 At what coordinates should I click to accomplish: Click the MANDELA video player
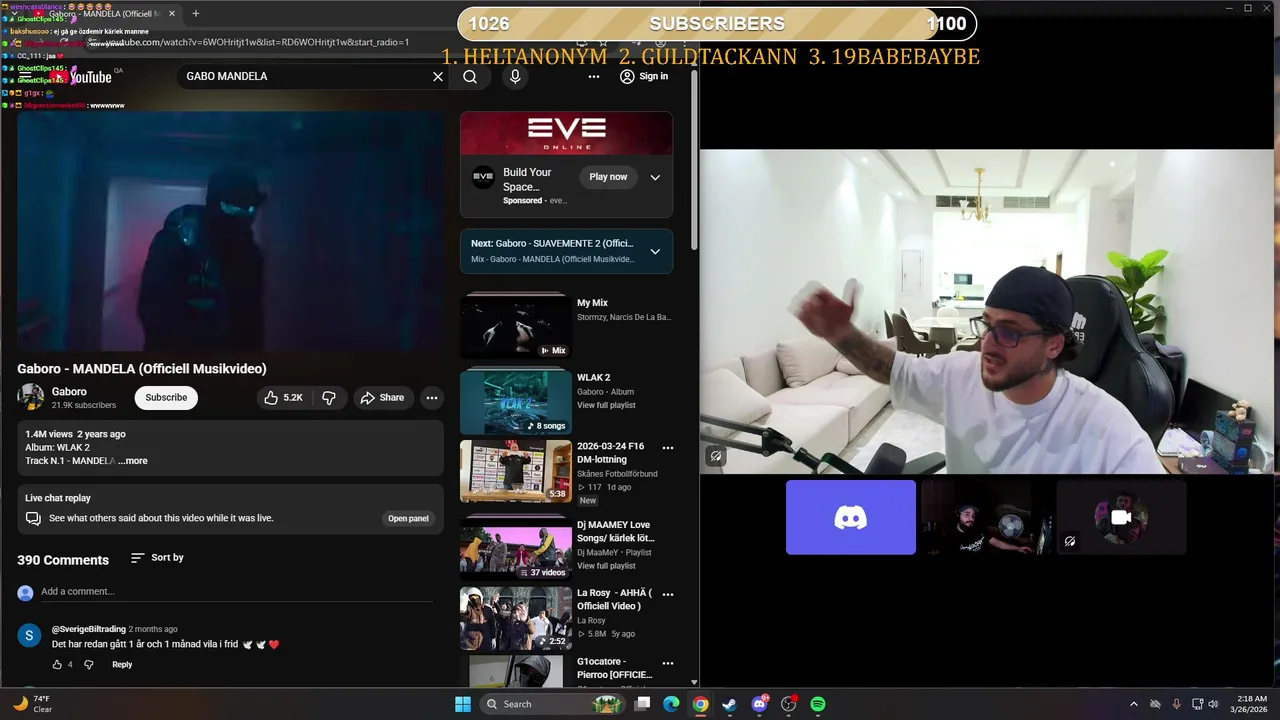tap(230, 231)
